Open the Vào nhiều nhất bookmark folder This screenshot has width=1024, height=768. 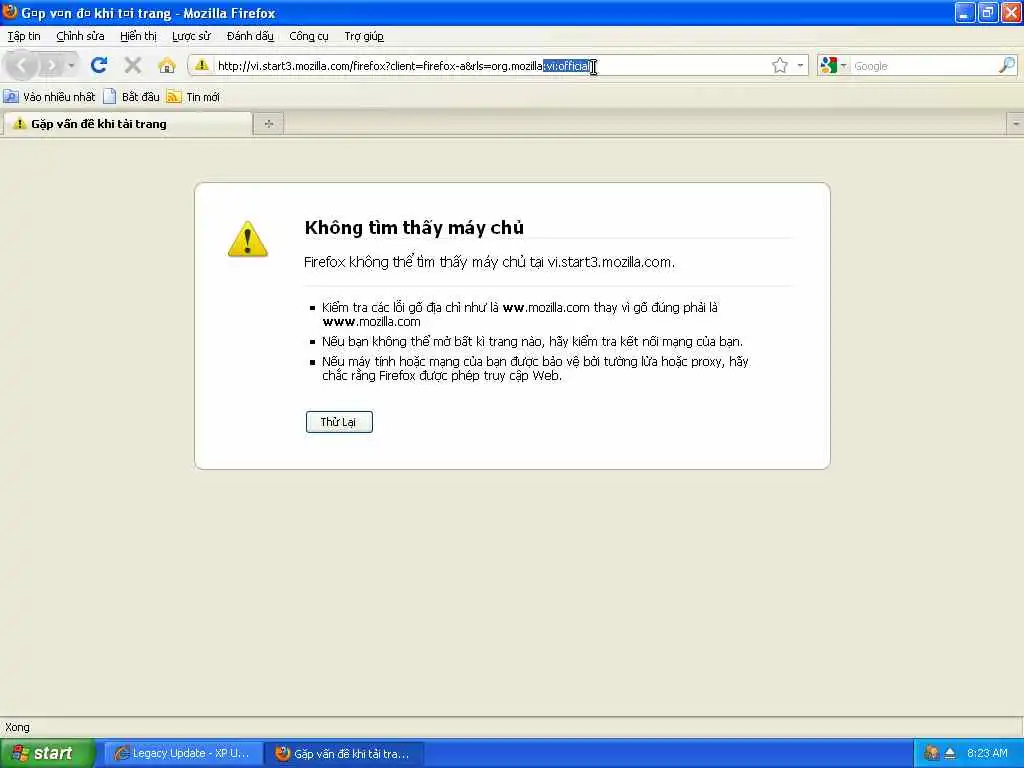[x=50, y=97]
